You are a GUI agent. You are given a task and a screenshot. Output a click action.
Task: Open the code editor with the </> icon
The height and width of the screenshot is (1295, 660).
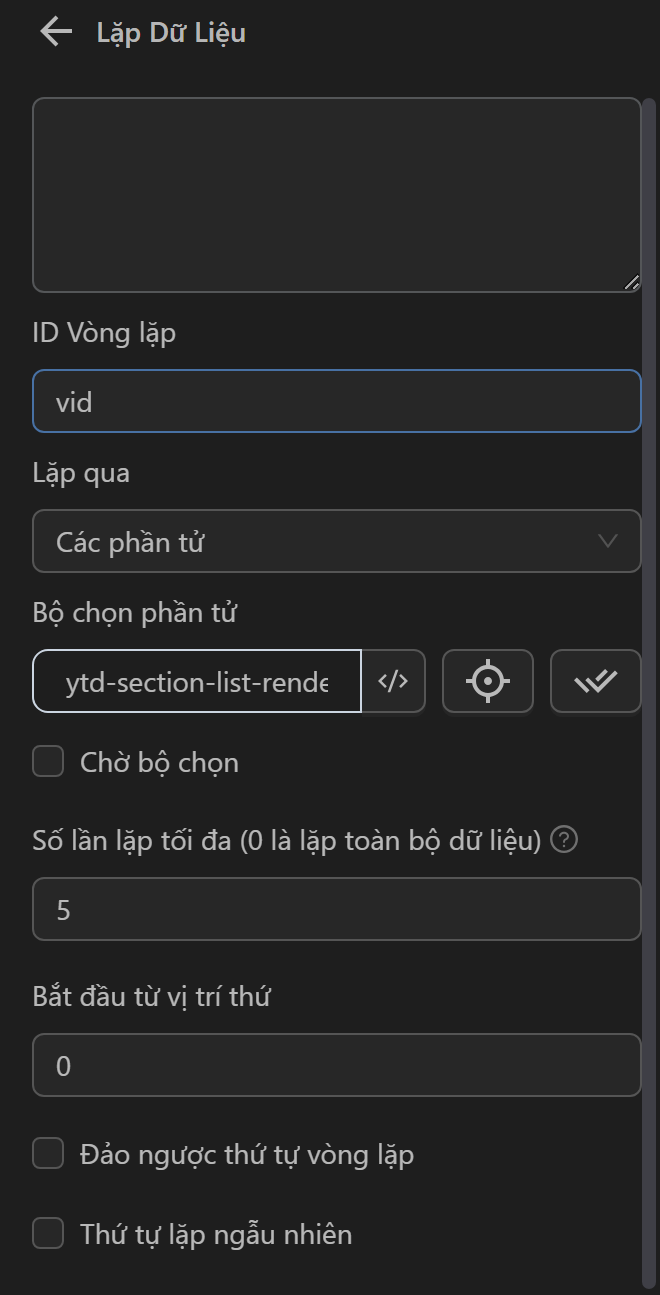[x=393, y=681]
